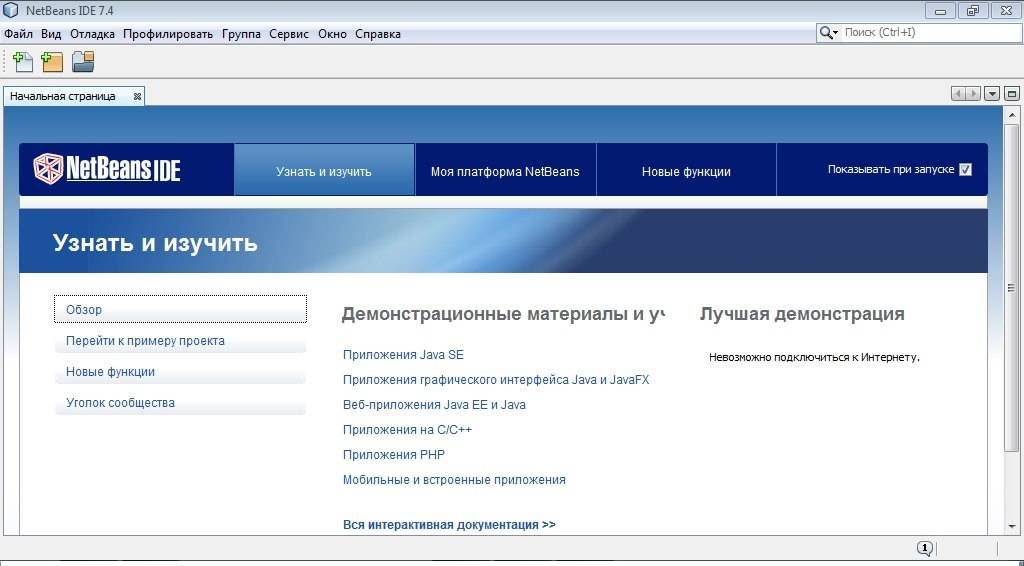Click the vertical scrollbar up arrow

coord(1012,115)
